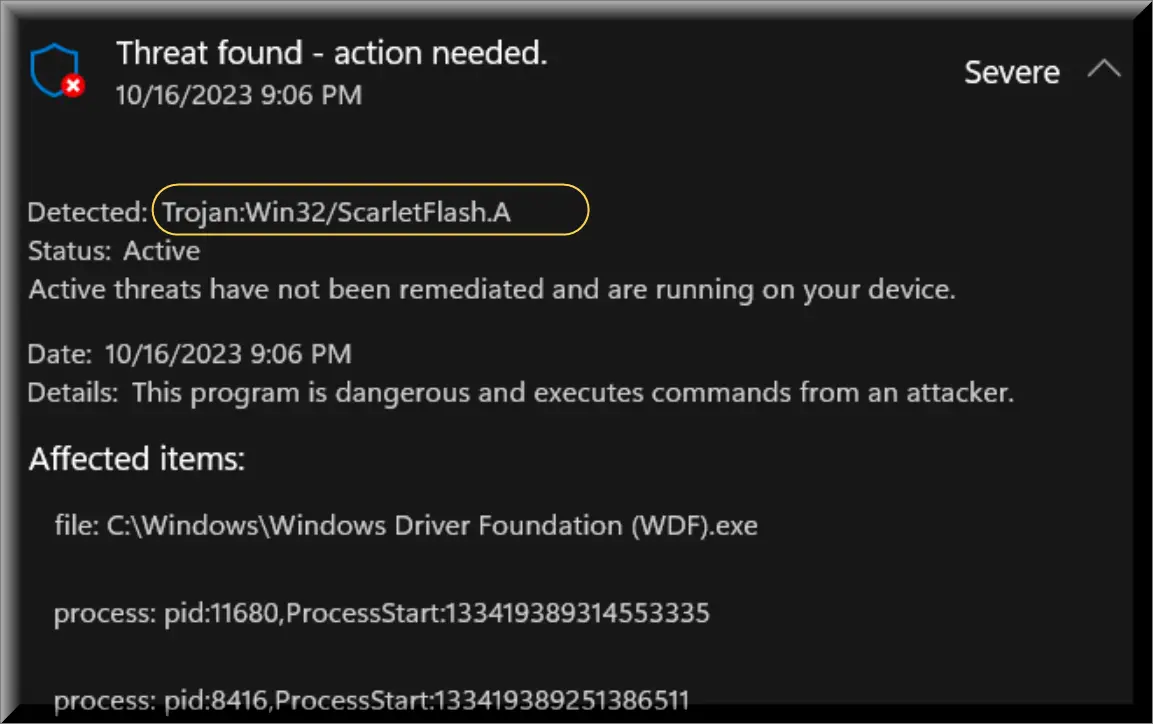Click the red error badge on shield
The image size is (1153, 724).
[73, 86]
